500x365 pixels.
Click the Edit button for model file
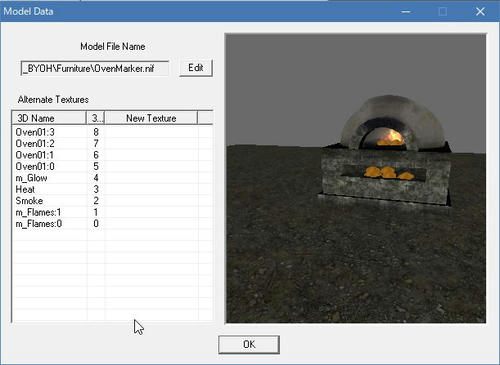point(196,68)
